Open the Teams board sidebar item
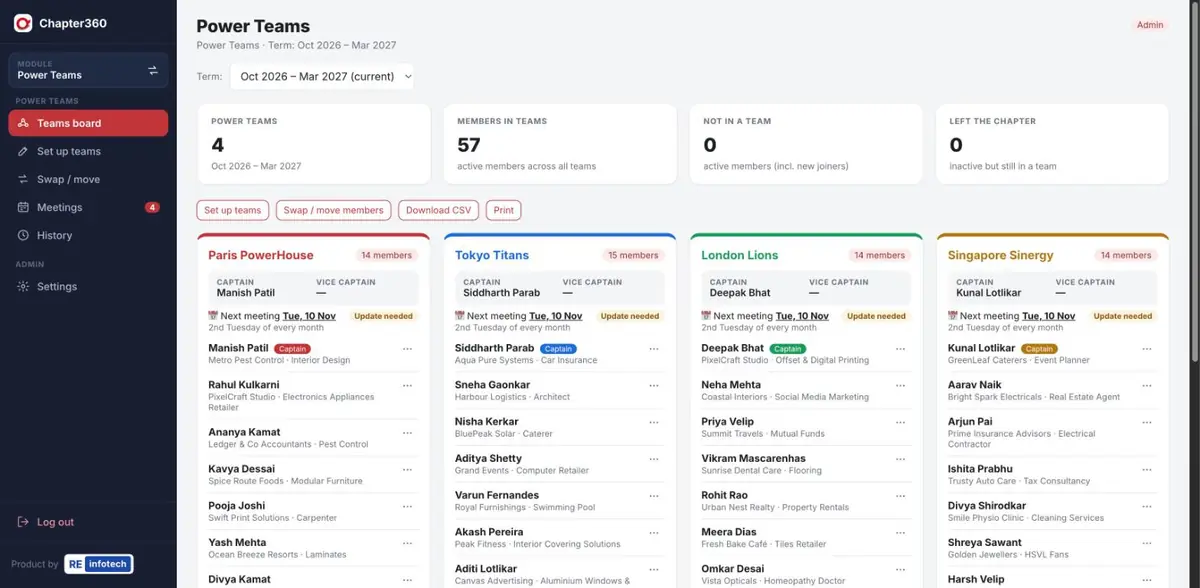 [88, 123]
